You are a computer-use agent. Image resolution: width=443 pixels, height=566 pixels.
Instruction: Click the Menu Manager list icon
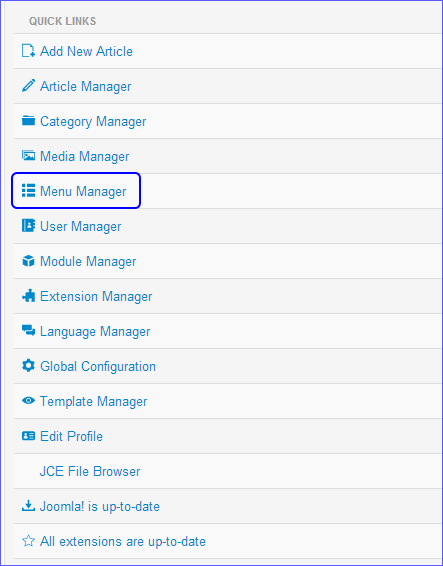28,191
